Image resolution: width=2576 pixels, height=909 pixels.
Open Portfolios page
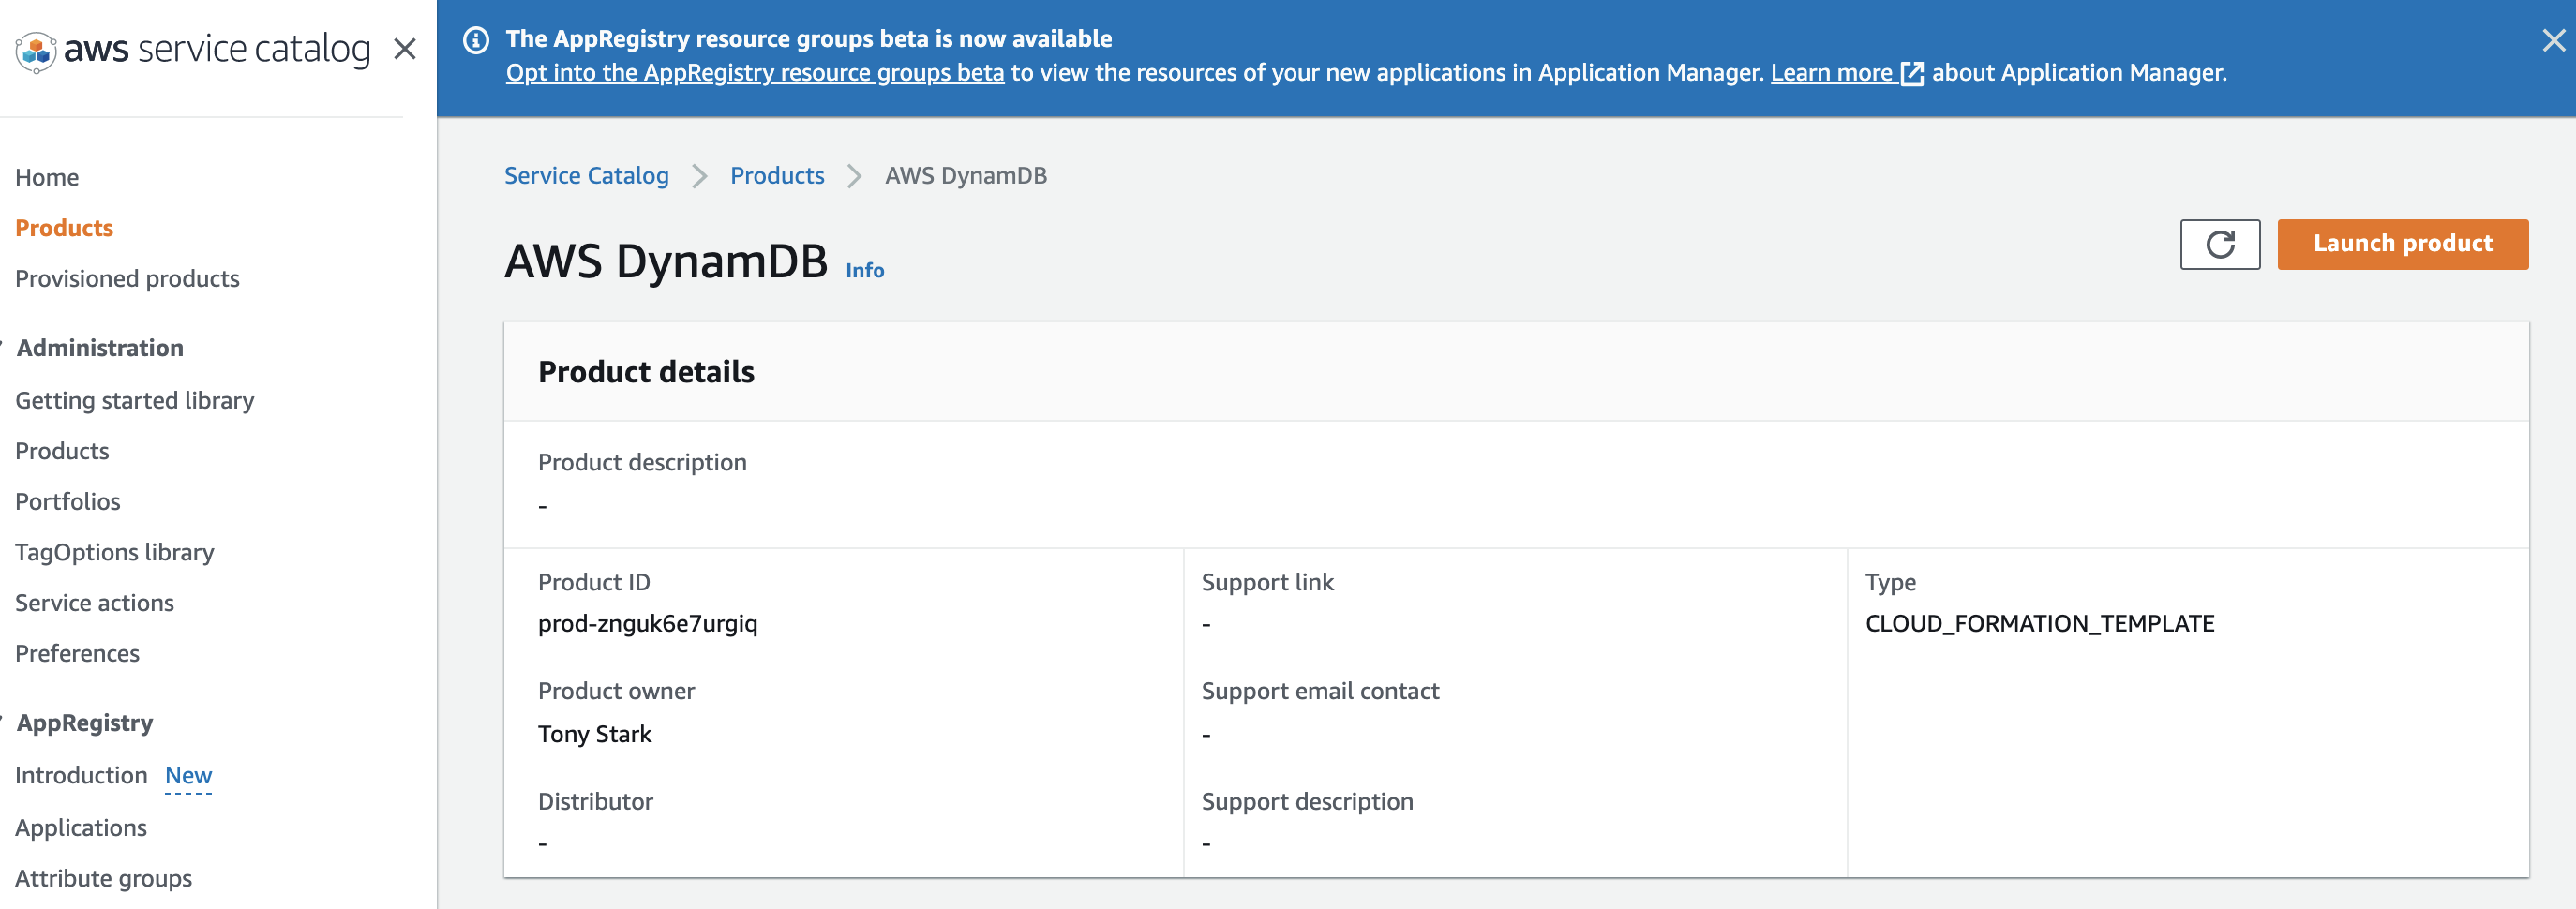tap(67, 502)
